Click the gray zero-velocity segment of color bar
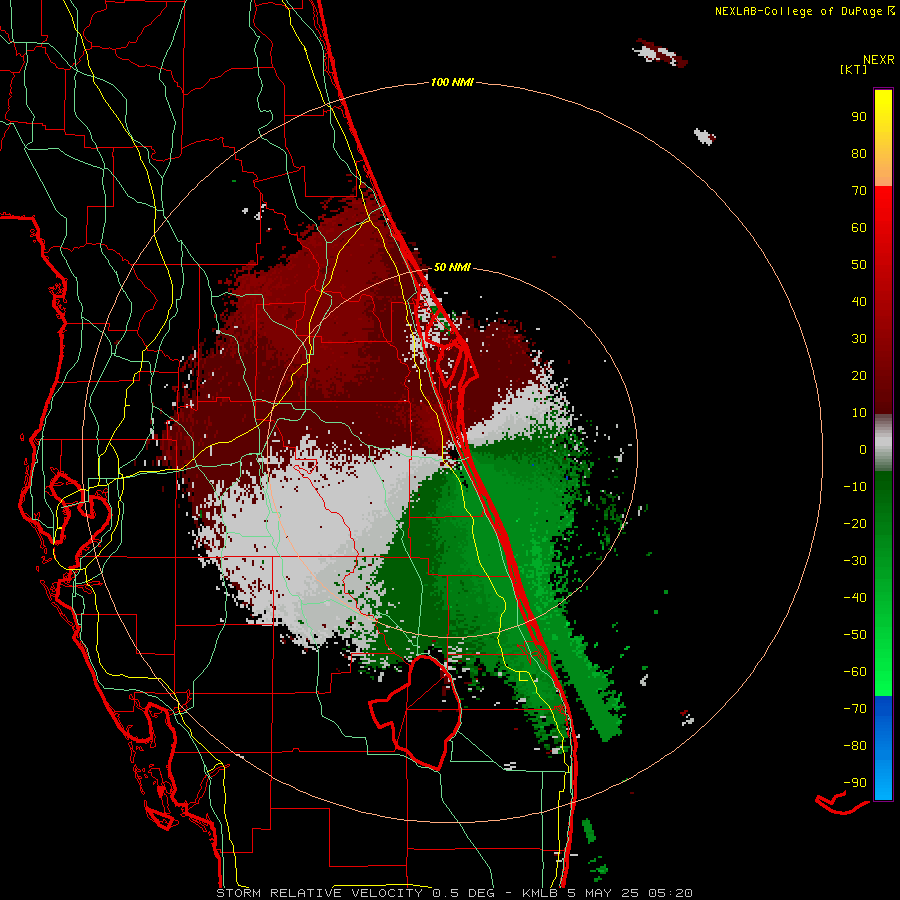900x900 pixels. click(x=883, y=443)
